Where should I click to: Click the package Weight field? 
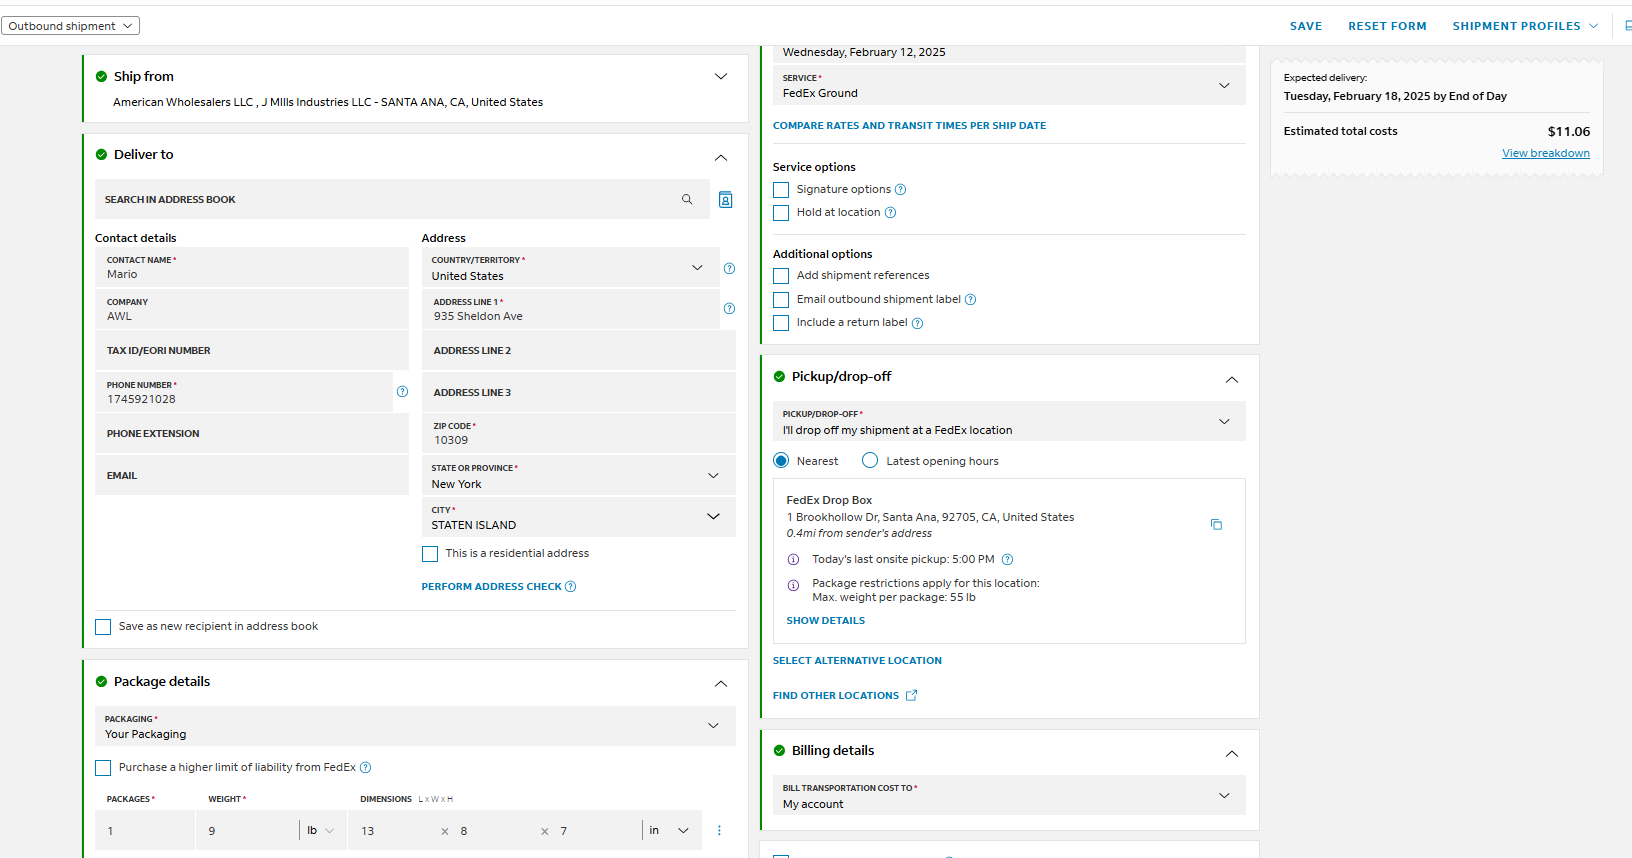tap(247, 830)
